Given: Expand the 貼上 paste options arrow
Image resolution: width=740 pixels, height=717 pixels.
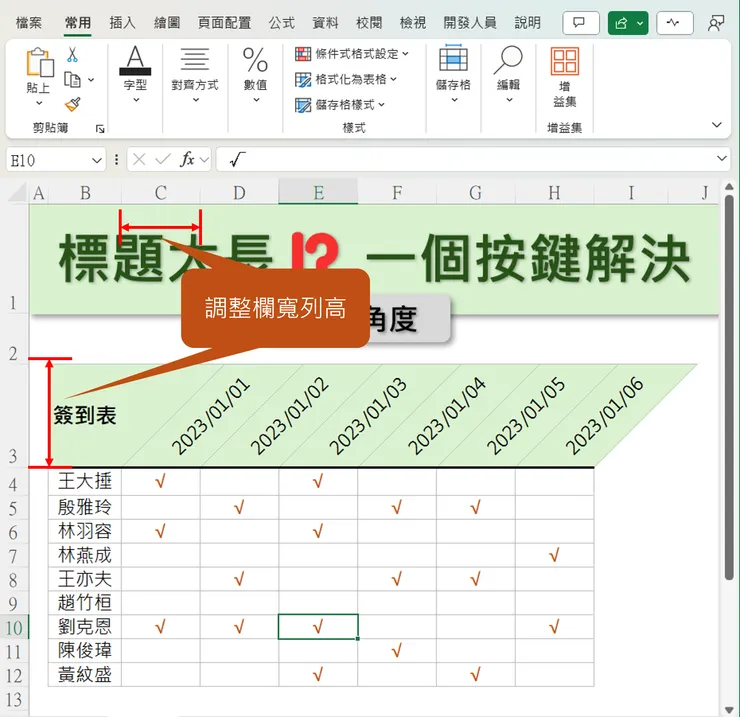Looking at the screenshot, I should tap(39, 102).
